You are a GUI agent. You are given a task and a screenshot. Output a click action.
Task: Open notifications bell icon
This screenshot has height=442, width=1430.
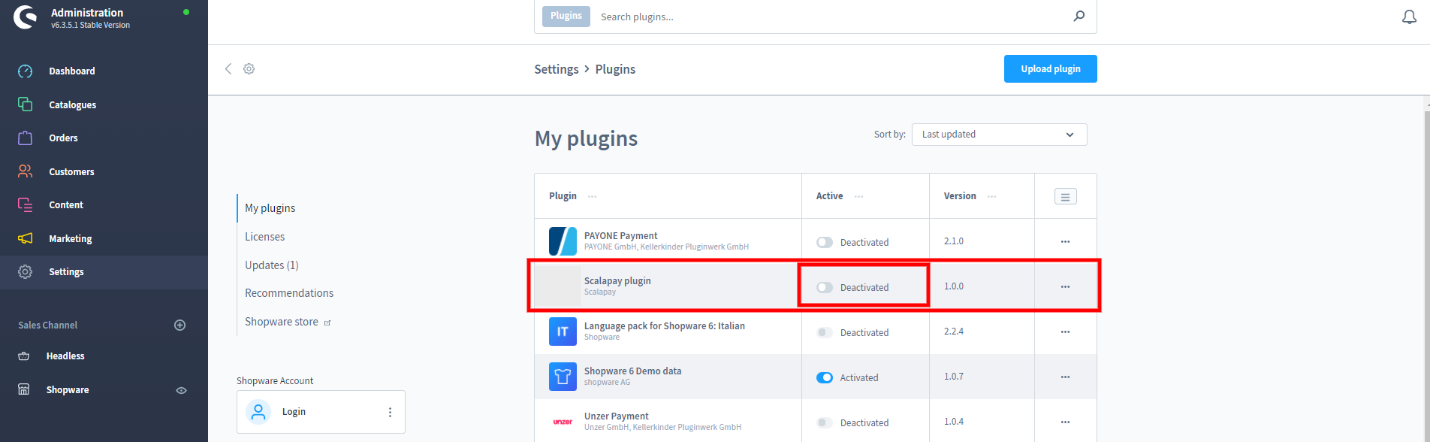coord(1410,17)
